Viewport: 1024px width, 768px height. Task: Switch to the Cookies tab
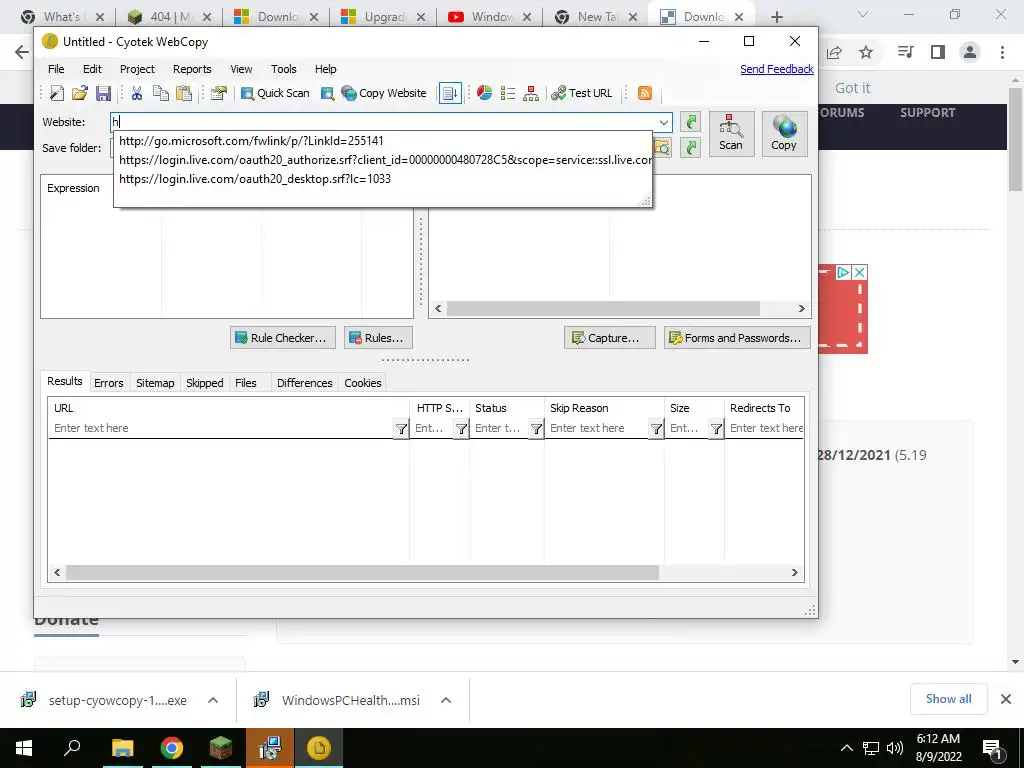pyautogui.click(x=362, y=383)
